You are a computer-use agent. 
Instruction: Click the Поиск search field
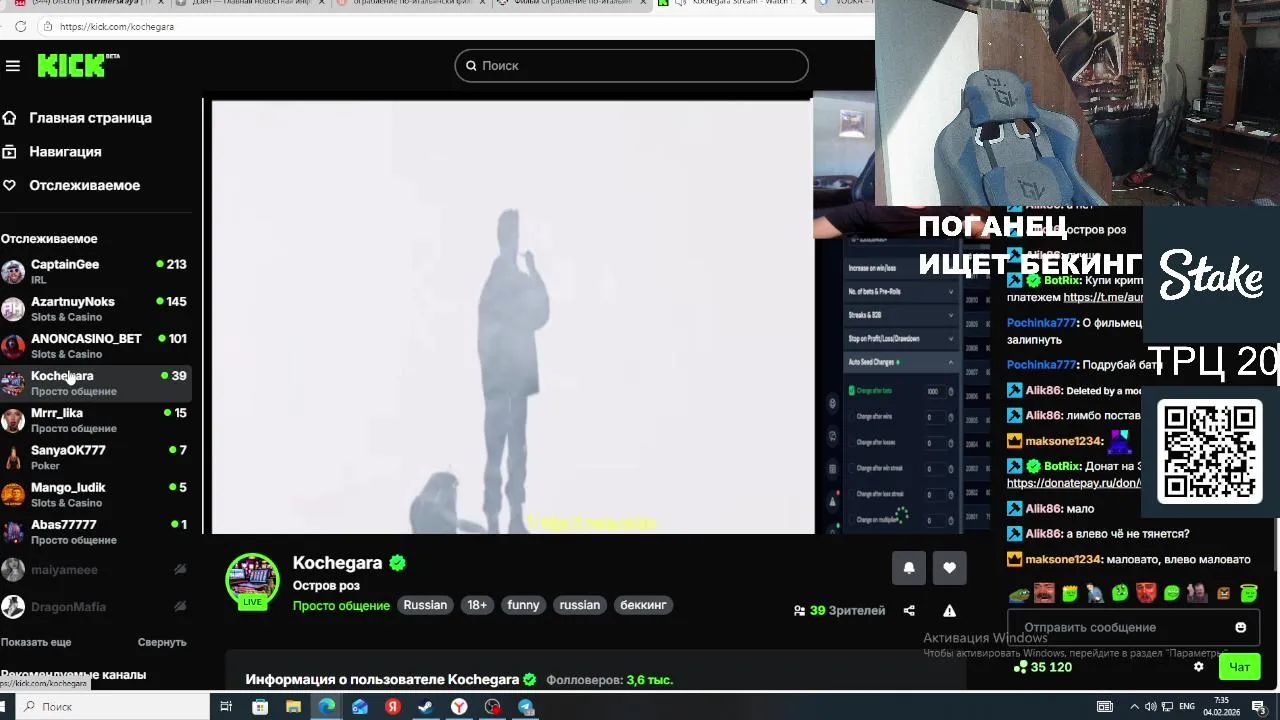click(631, 65)
